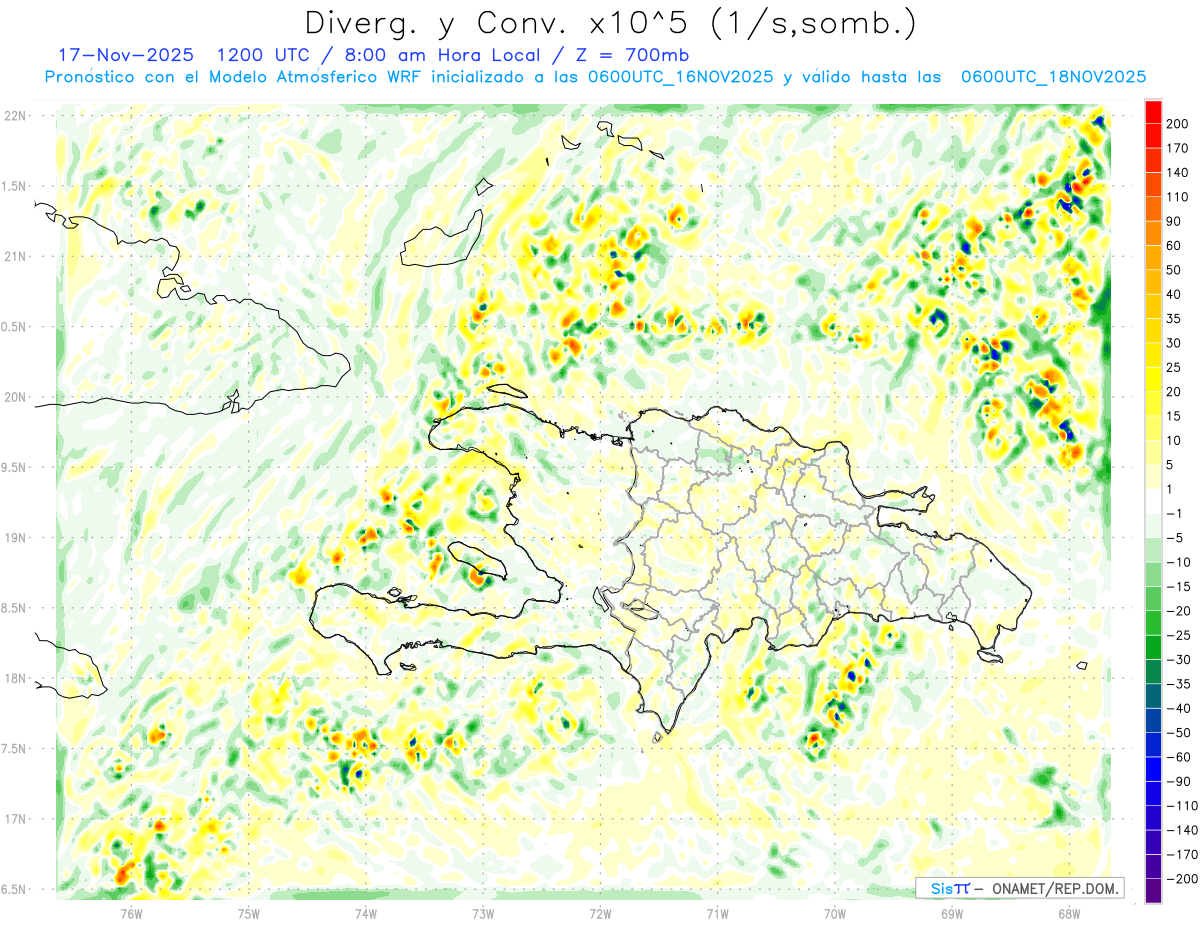Click the '68W' longitude label
Screen dimensions: 1200x927
pos(1069,912)
